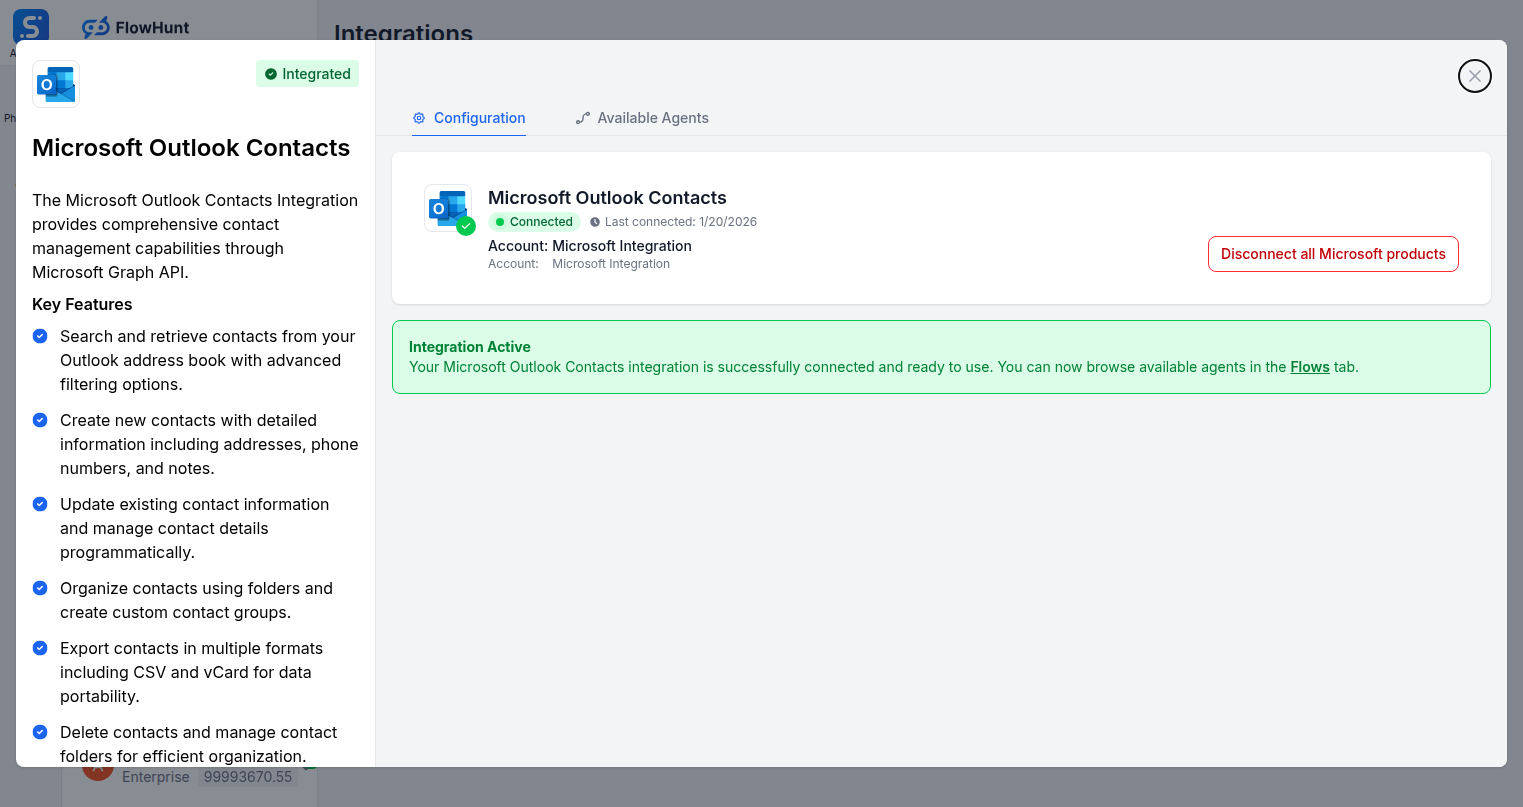Click the user avatar at bottom left
The width and height of the screenshot is (1523, 807).
tap(98, 768)
